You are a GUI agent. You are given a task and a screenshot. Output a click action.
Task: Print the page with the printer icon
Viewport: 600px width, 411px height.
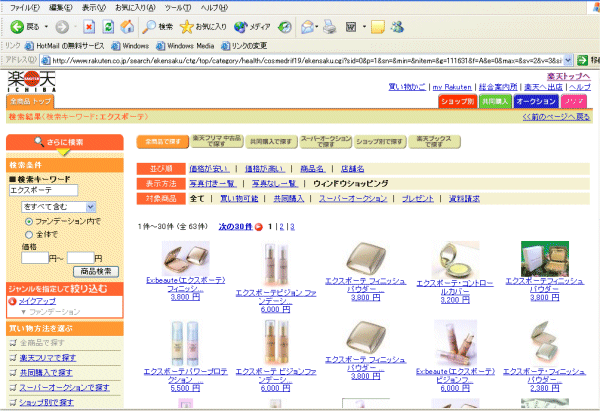(329, 27)
